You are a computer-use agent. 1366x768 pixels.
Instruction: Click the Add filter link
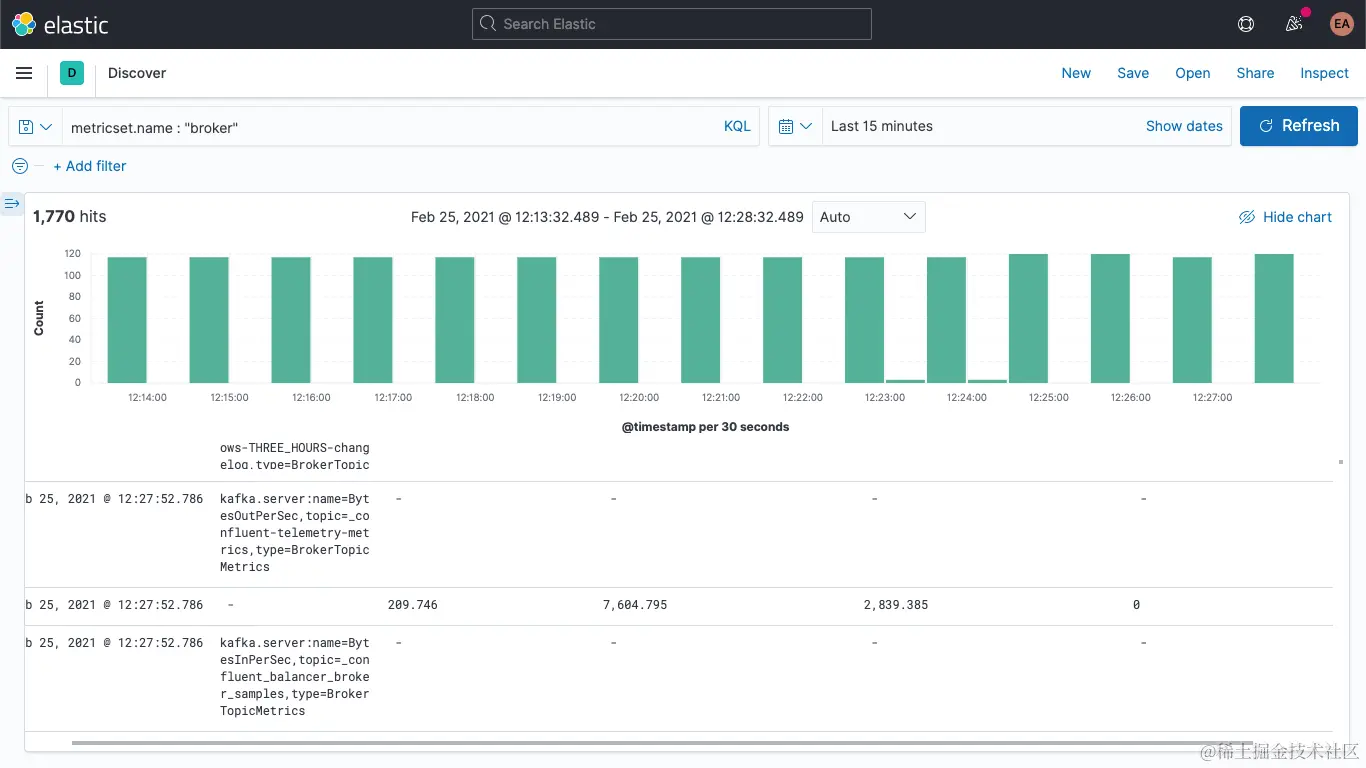tap(90, 166)
